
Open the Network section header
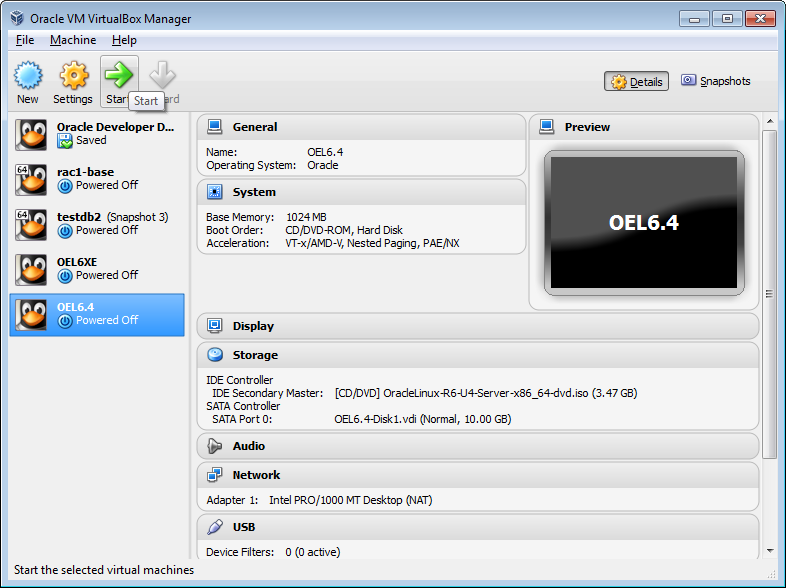(x=478, y=475)
